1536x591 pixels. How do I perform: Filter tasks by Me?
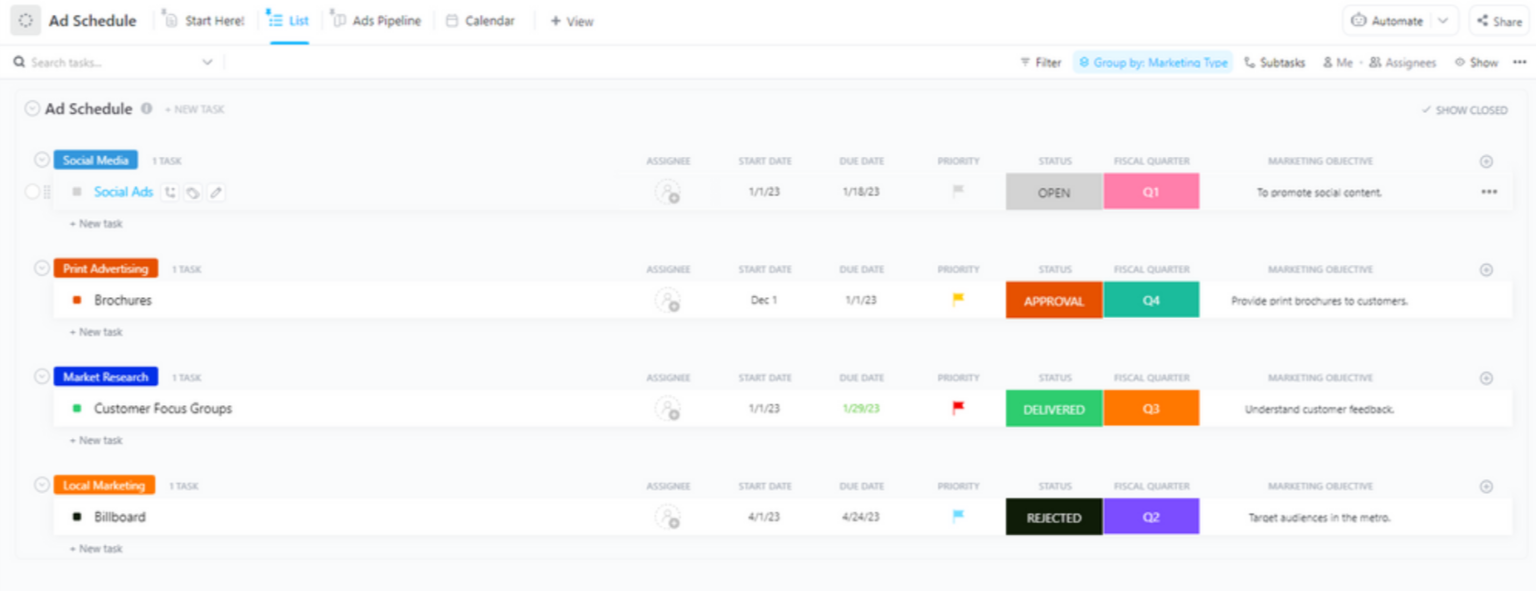(1338, 62)
